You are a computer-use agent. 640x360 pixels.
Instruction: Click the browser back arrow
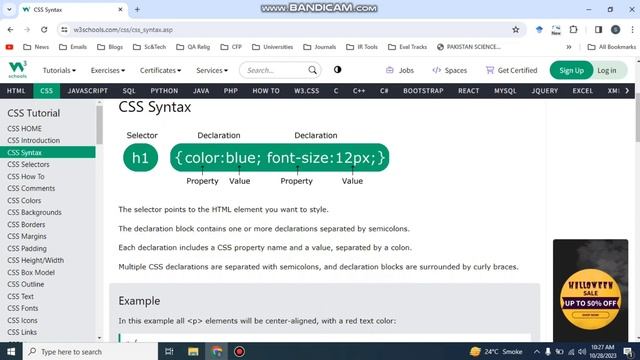pyautogui.click(x=11, y=29)
